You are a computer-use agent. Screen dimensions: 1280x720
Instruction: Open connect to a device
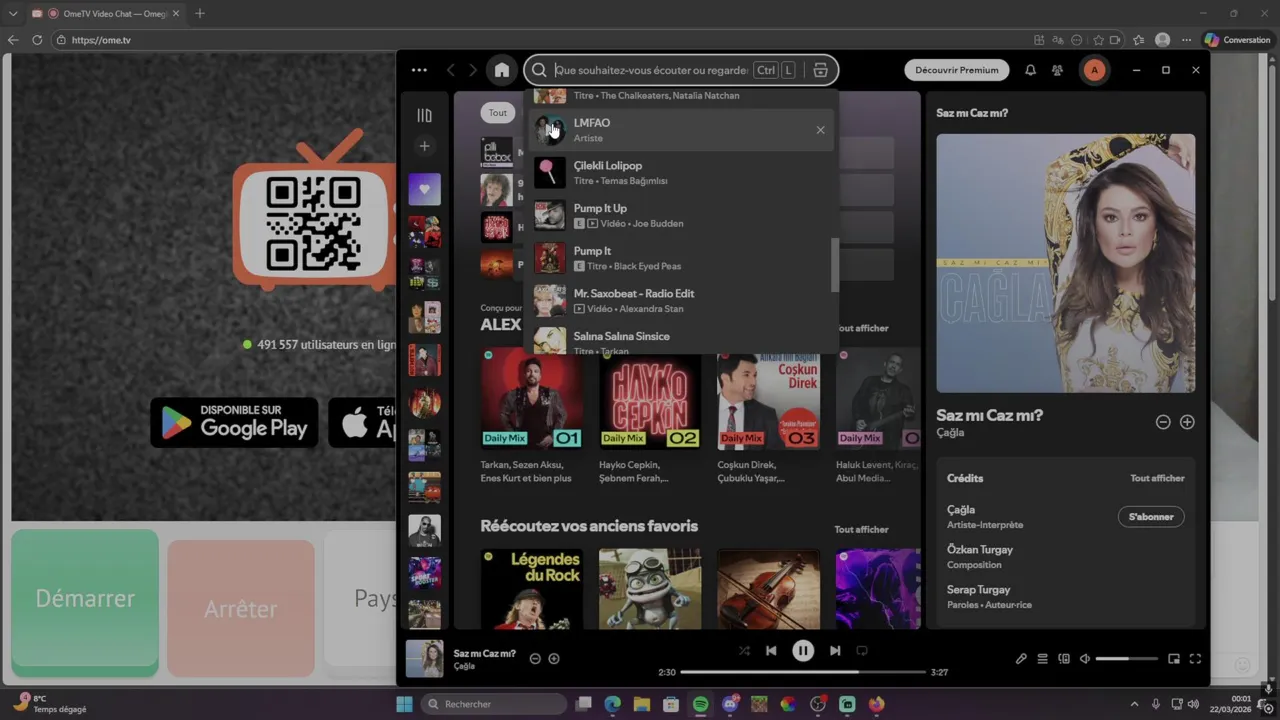(x=1064, y=659)
